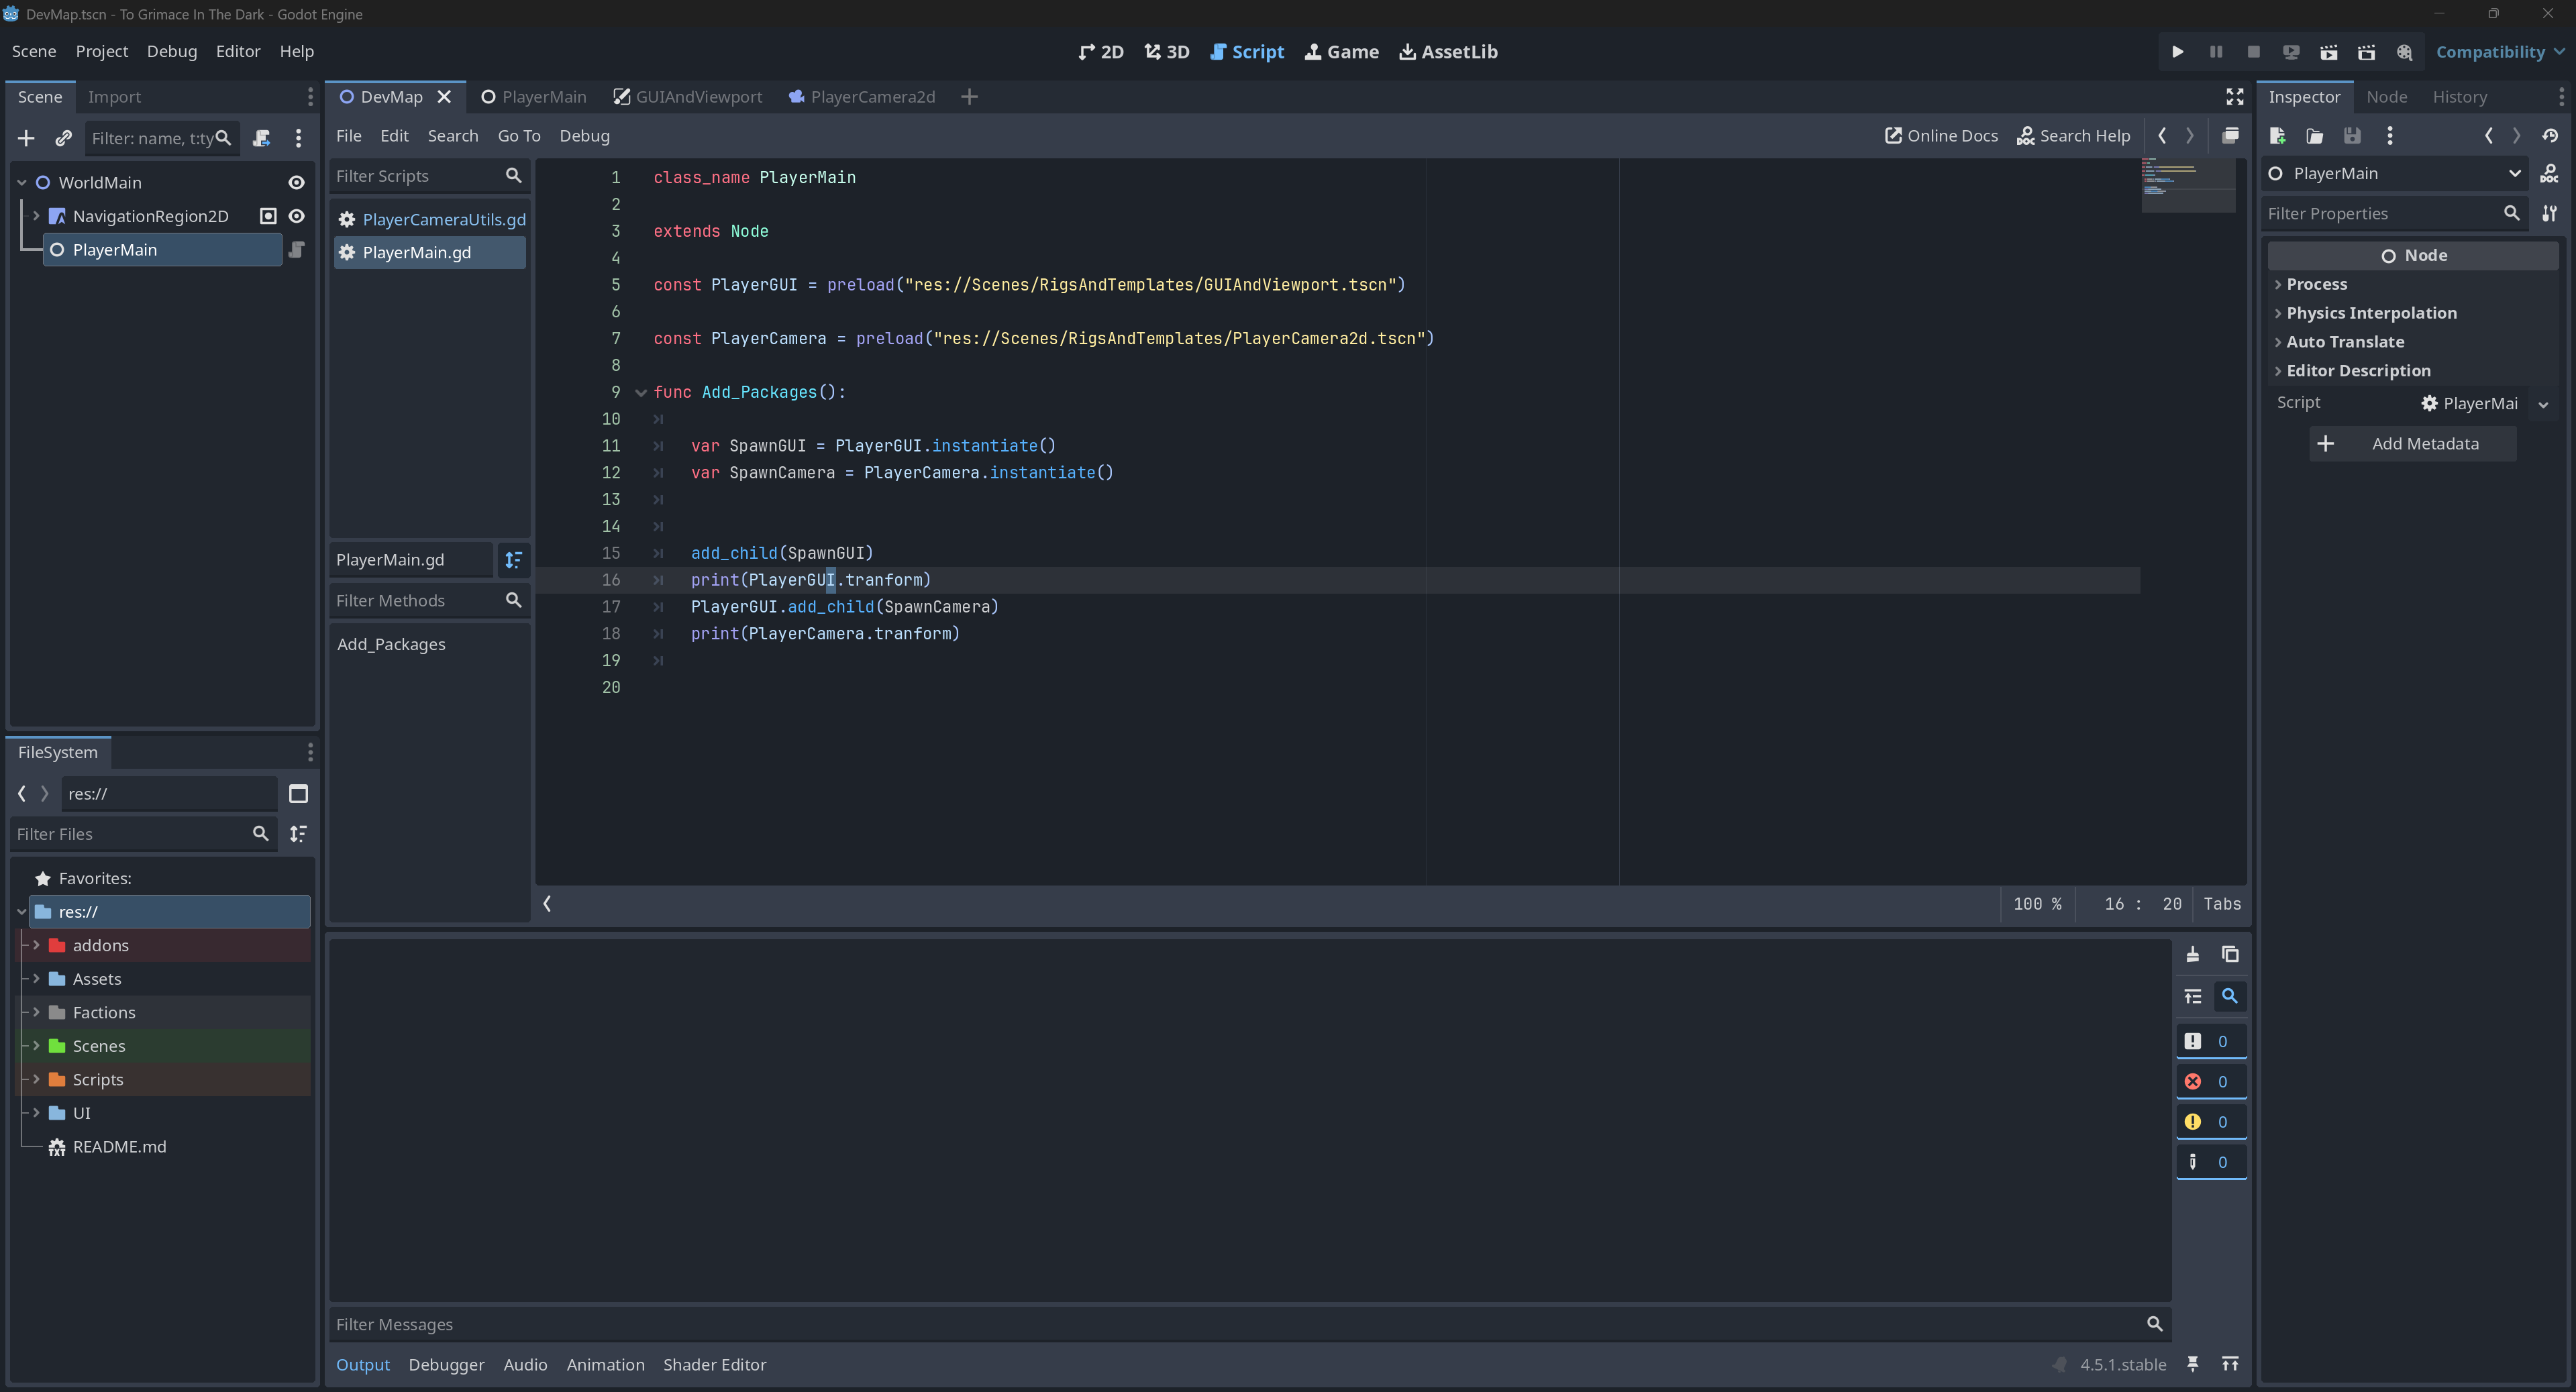This screenshot has width=2576, height=1392.
Task: Clear the output panel with the broom icon
Action: point(2192,954)
